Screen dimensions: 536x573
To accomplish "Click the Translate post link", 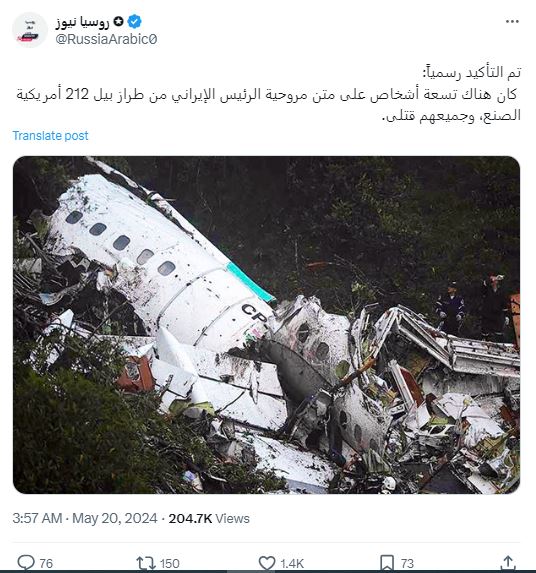I will click(50, 136).
